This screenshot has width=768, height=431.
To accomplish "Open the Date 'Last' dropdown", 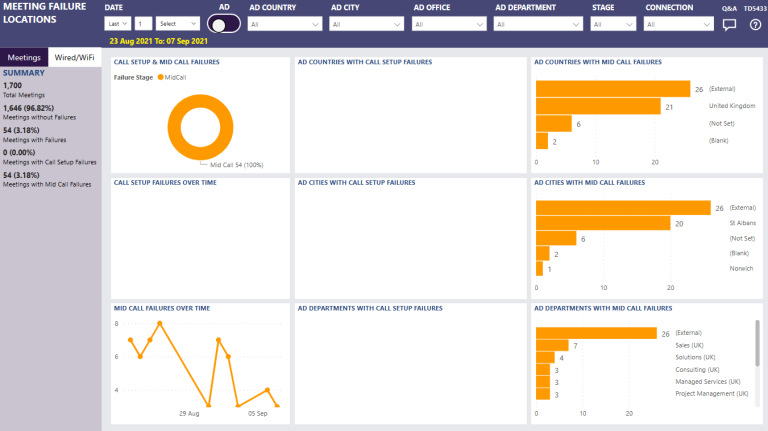I will [x=117, y=24].
